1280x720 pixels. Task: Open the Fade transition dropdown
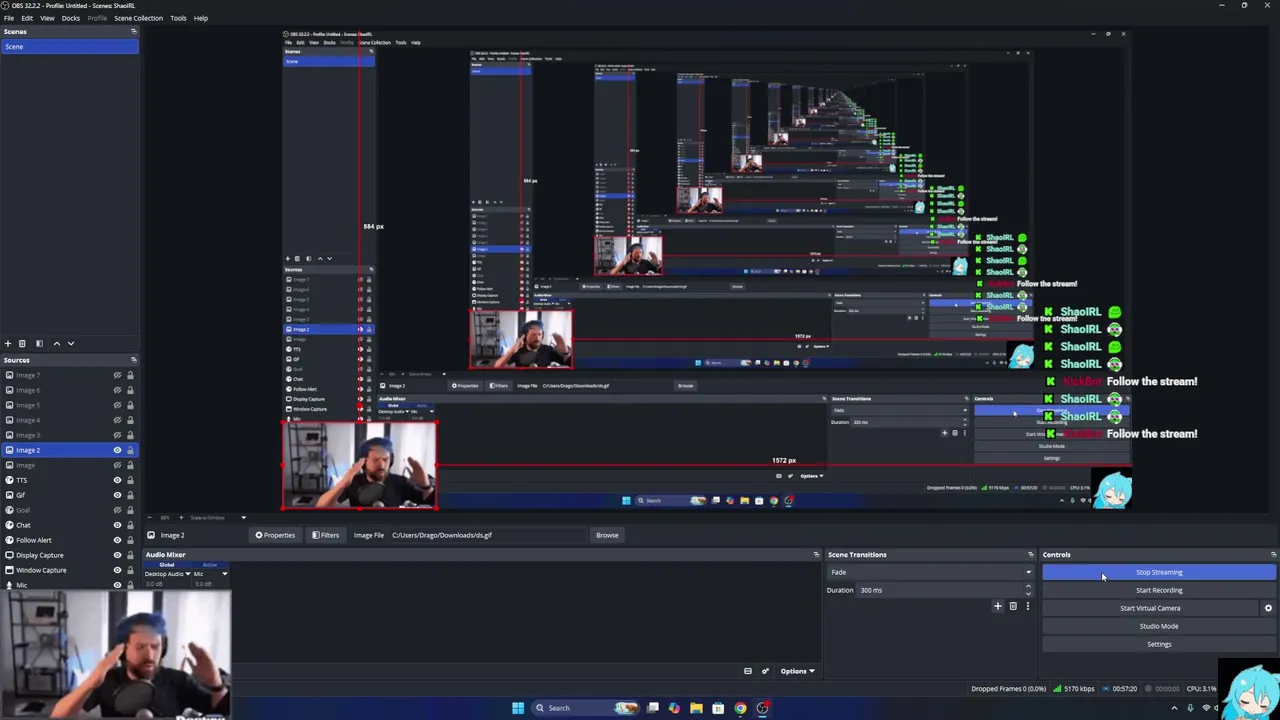(930, 572)
